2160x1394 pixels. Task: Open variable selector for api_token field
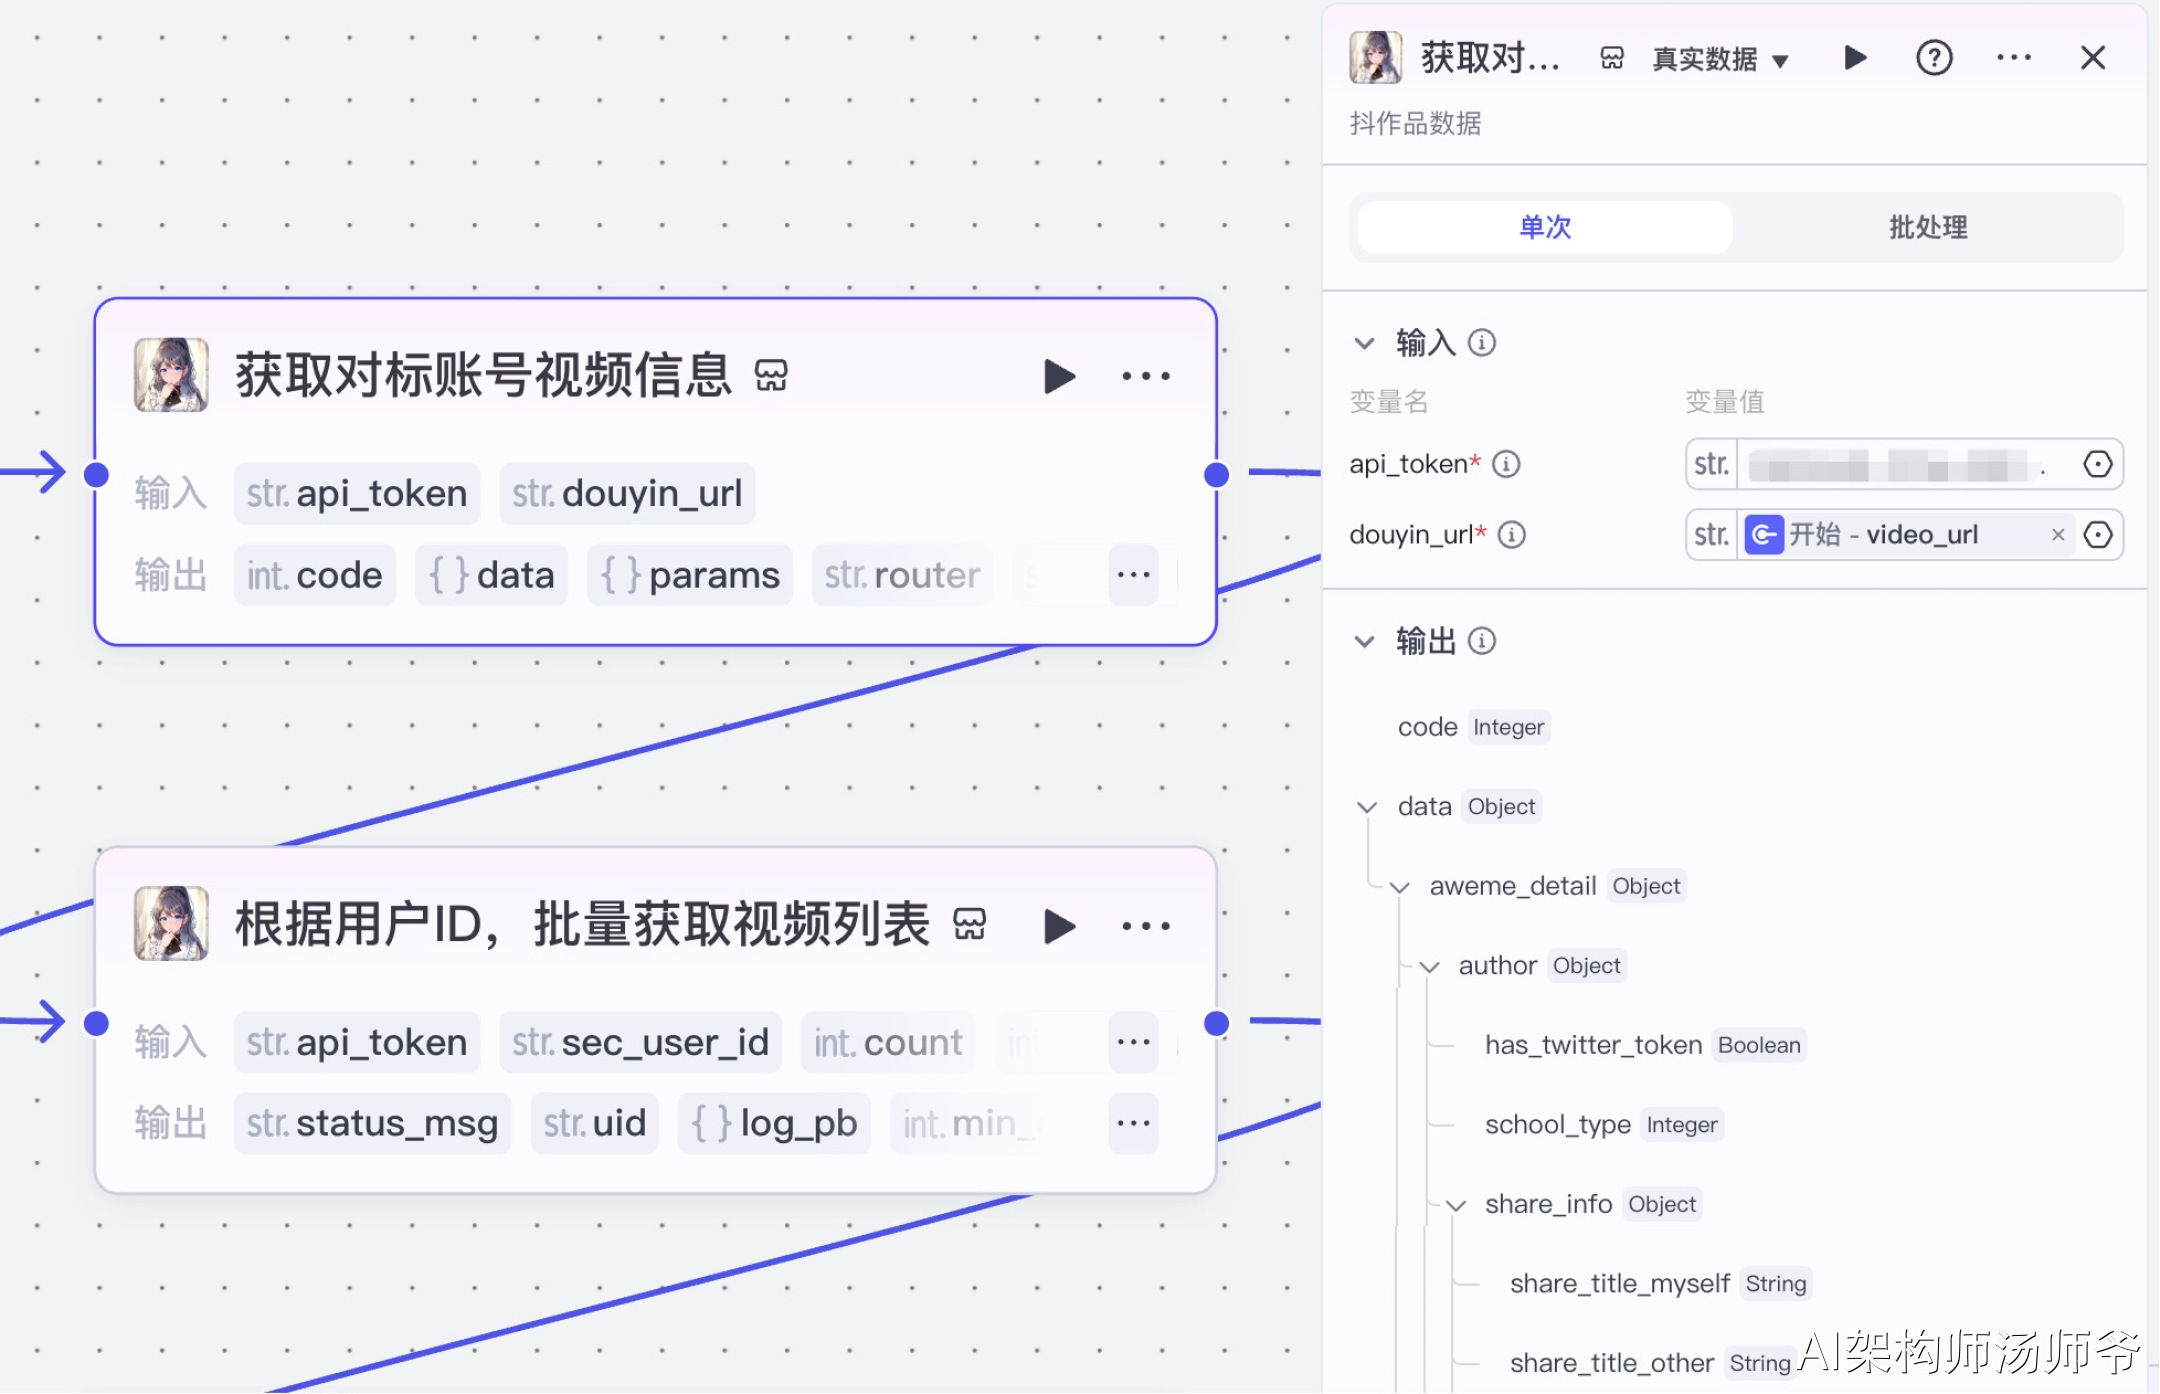pos(2097,464)
